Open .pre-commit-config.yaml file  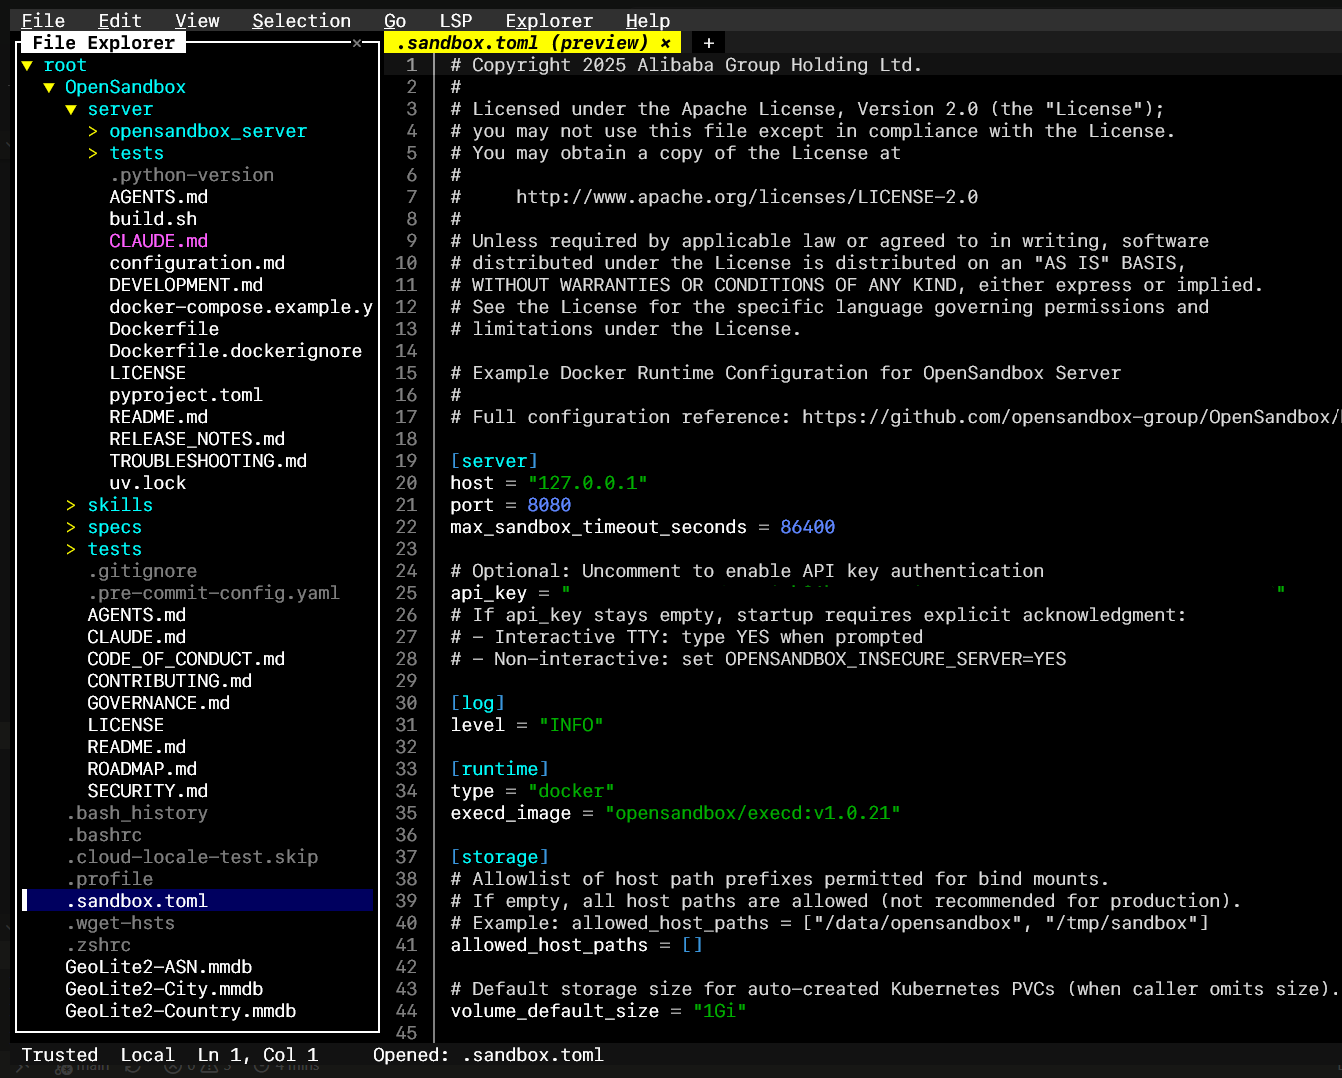[214, 593]
